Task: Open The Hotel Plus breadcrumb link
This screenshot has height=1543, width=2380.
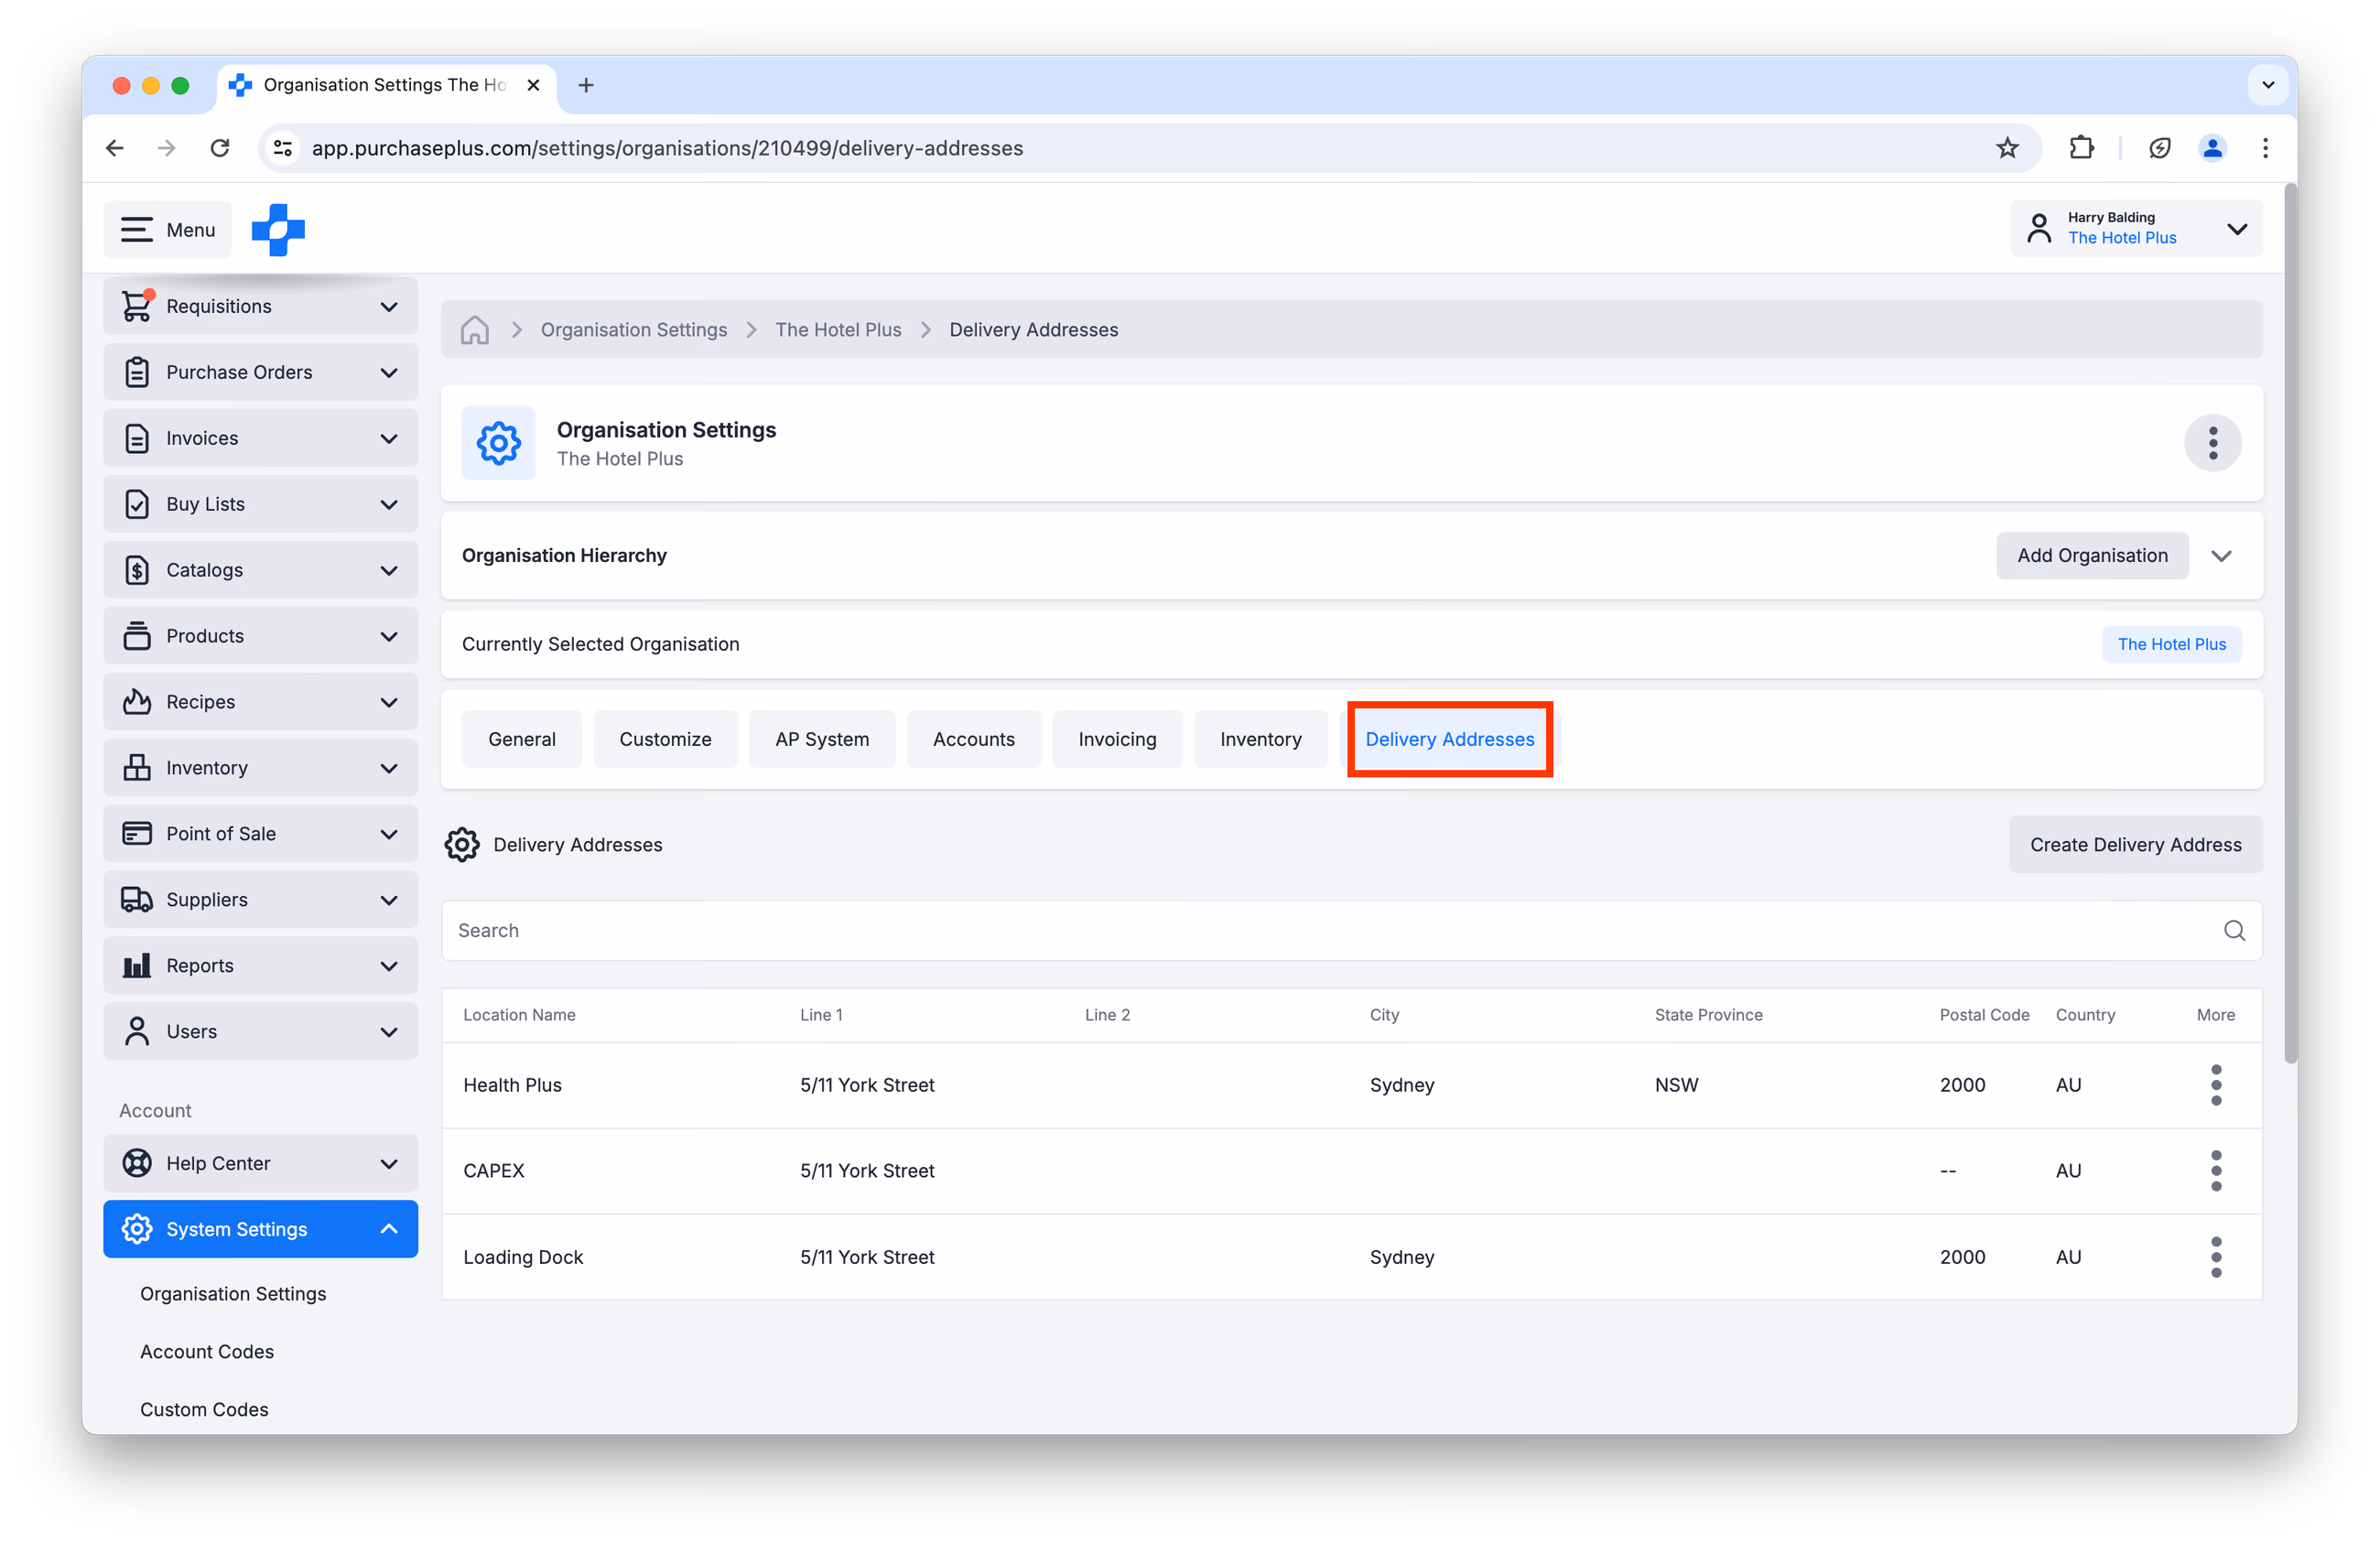Action: 838,330
